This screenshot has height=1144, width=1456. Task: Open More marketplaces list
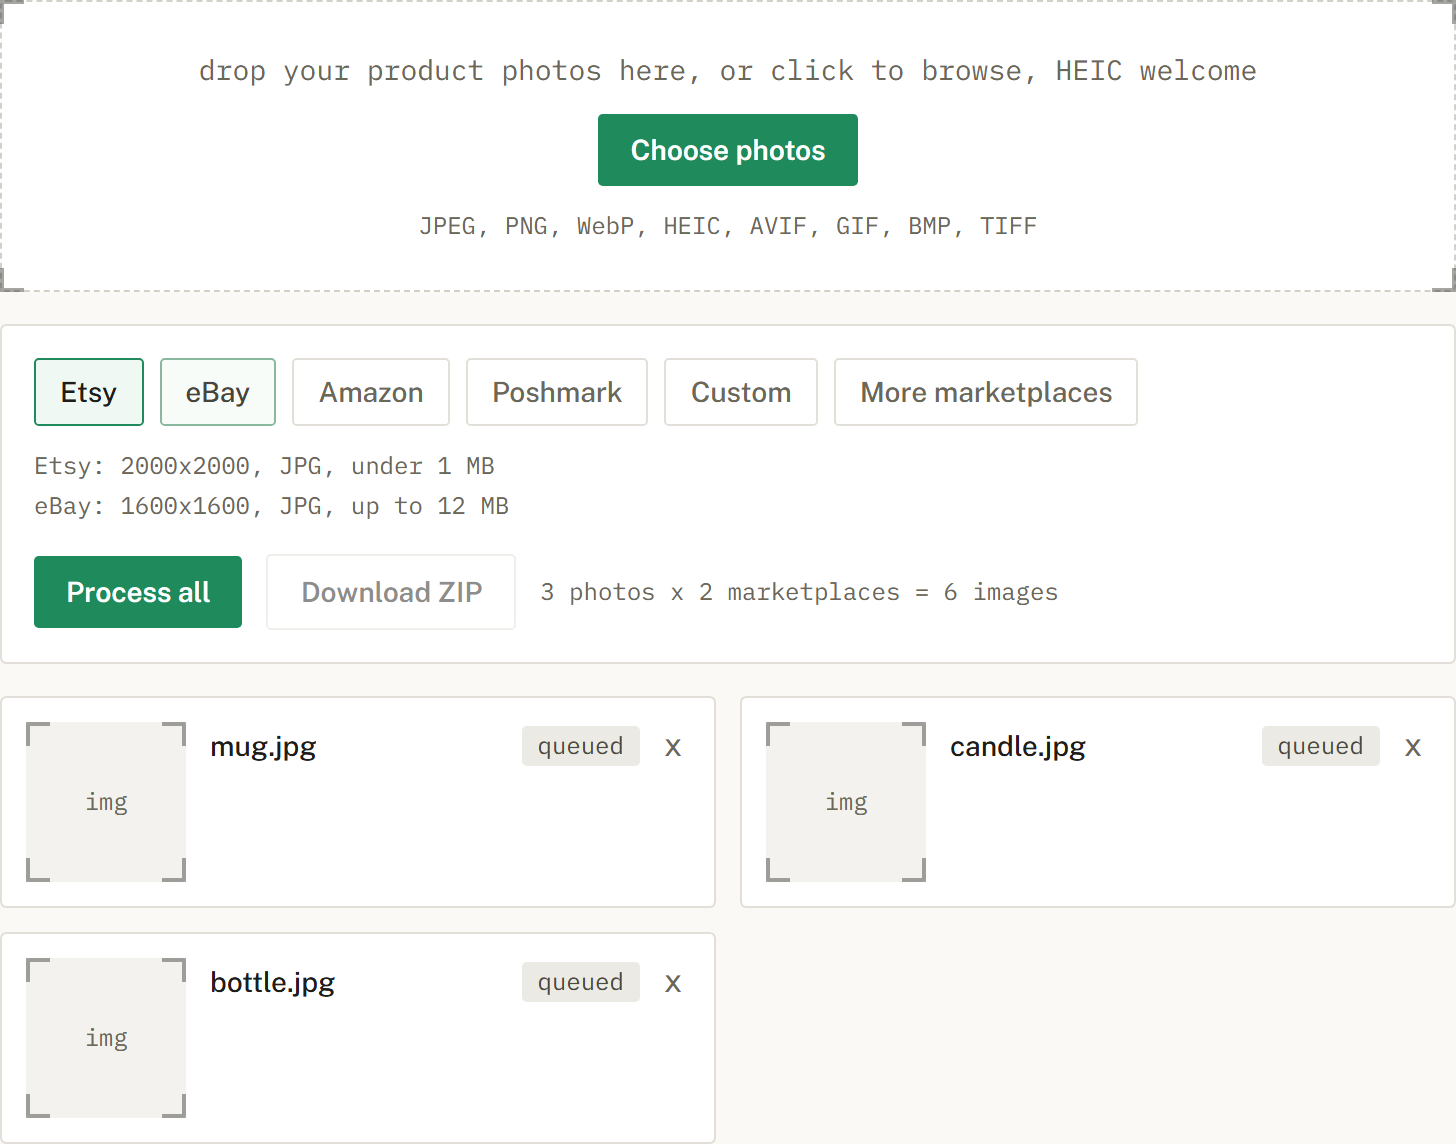(986, 392)
